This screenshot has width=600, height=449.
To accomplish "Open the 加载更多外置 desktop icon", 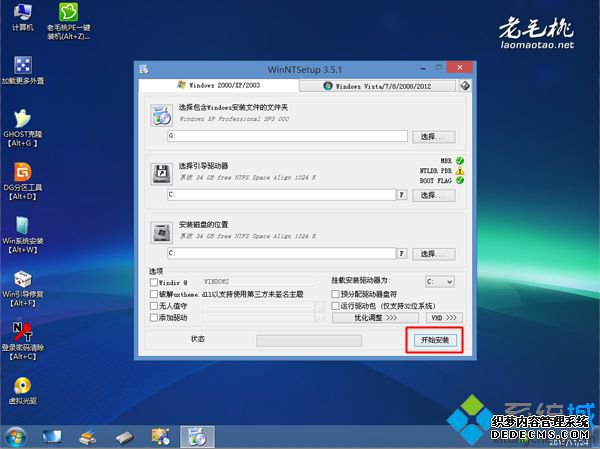I will tap(23, 70).
